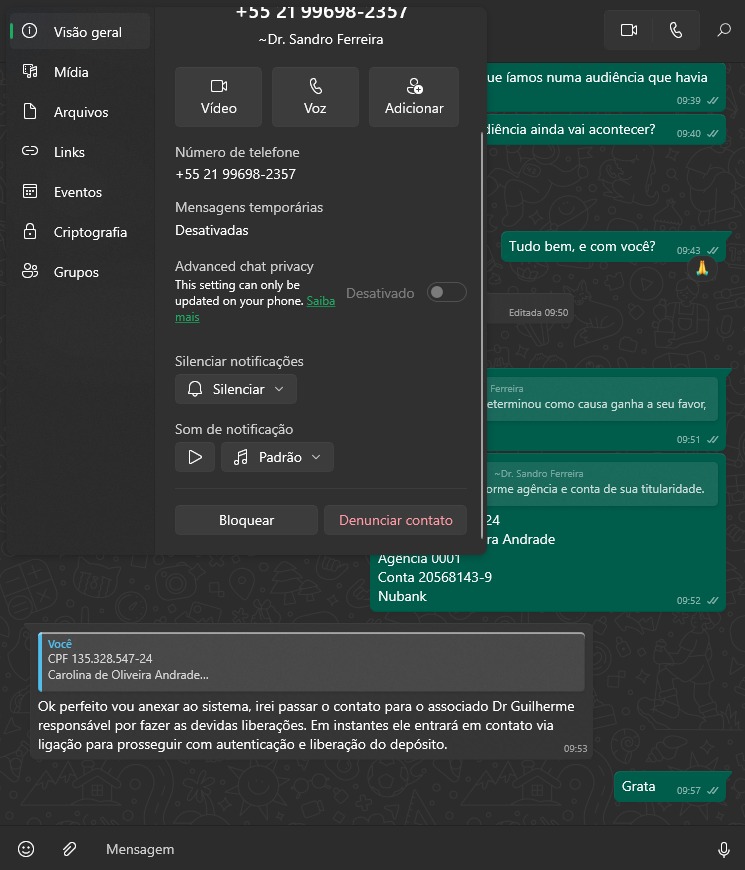Click the attach file paperclip icon
The image size is (745, 870).
coord(69,849)
